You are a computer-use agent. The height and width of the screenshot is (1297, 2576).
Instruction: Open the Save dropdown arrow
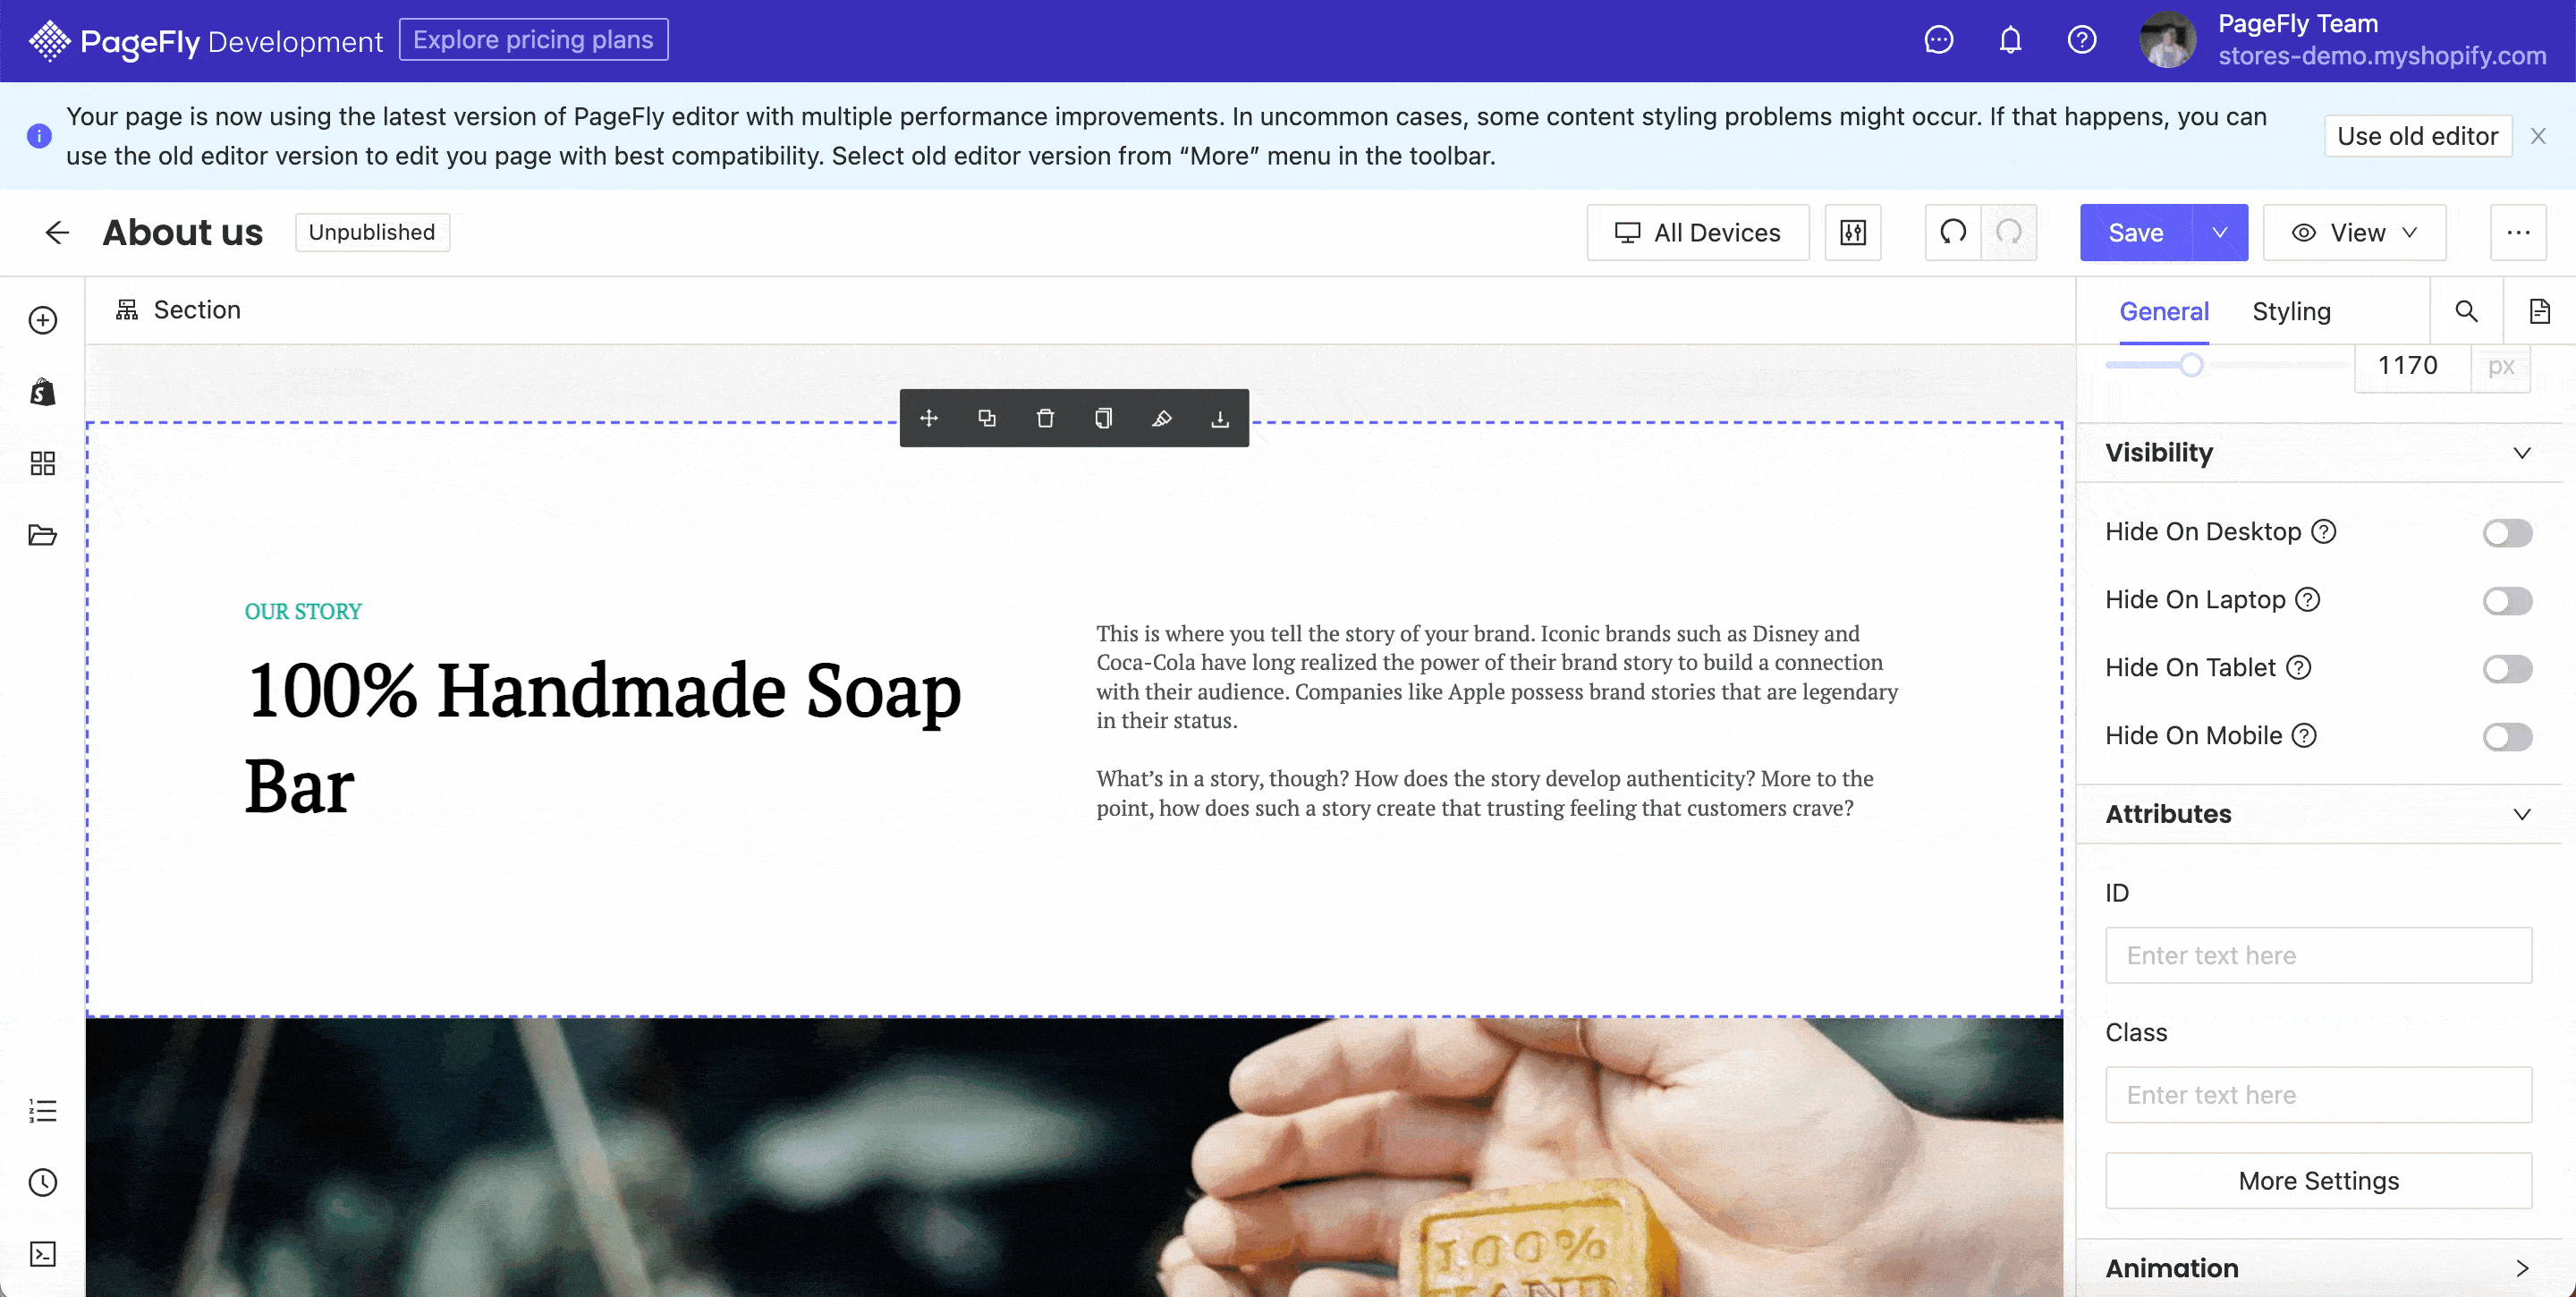2220,232
